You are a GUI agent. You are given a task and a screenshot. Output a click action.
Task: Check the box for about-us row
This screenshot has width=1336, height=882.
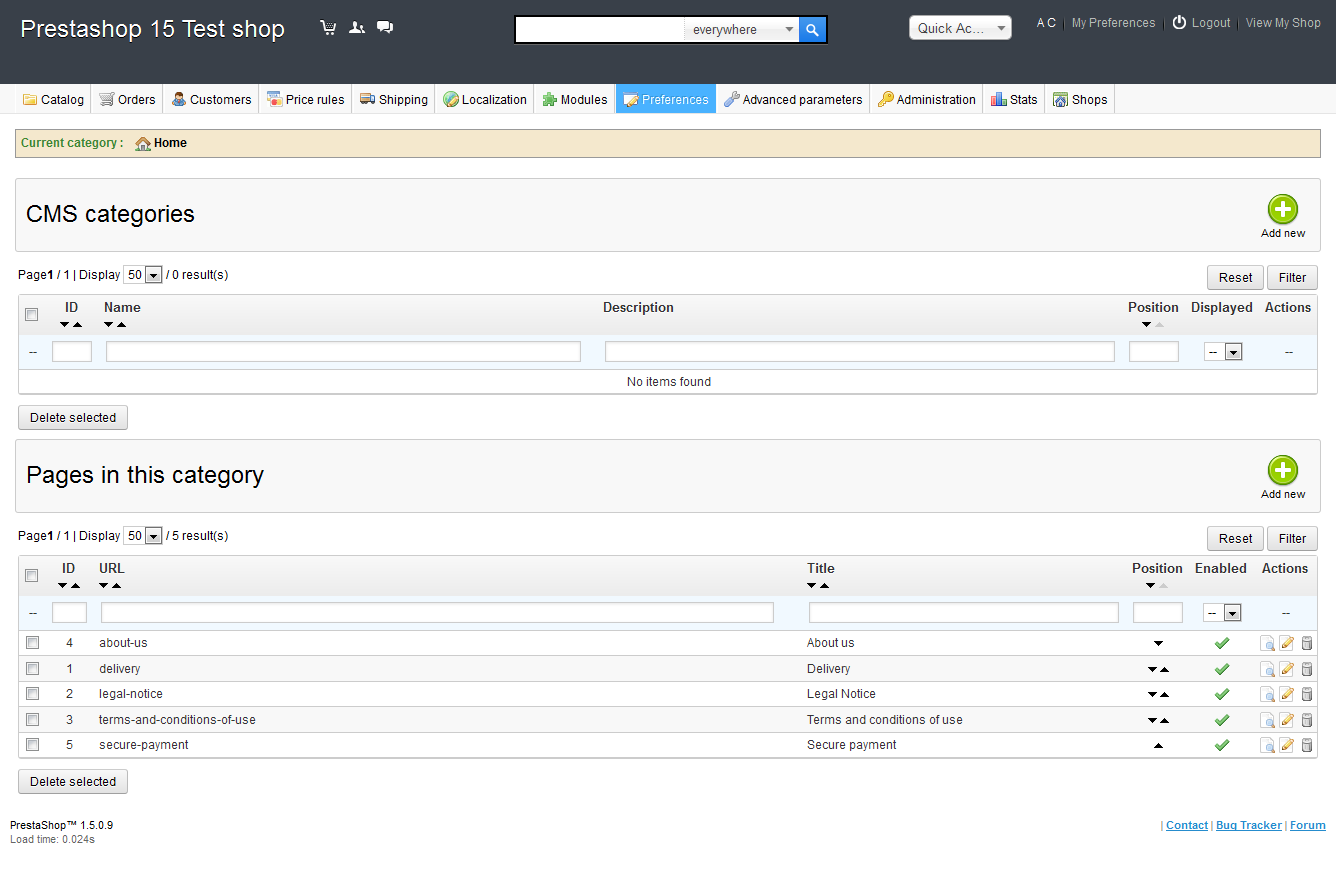[x=32, y=643]
